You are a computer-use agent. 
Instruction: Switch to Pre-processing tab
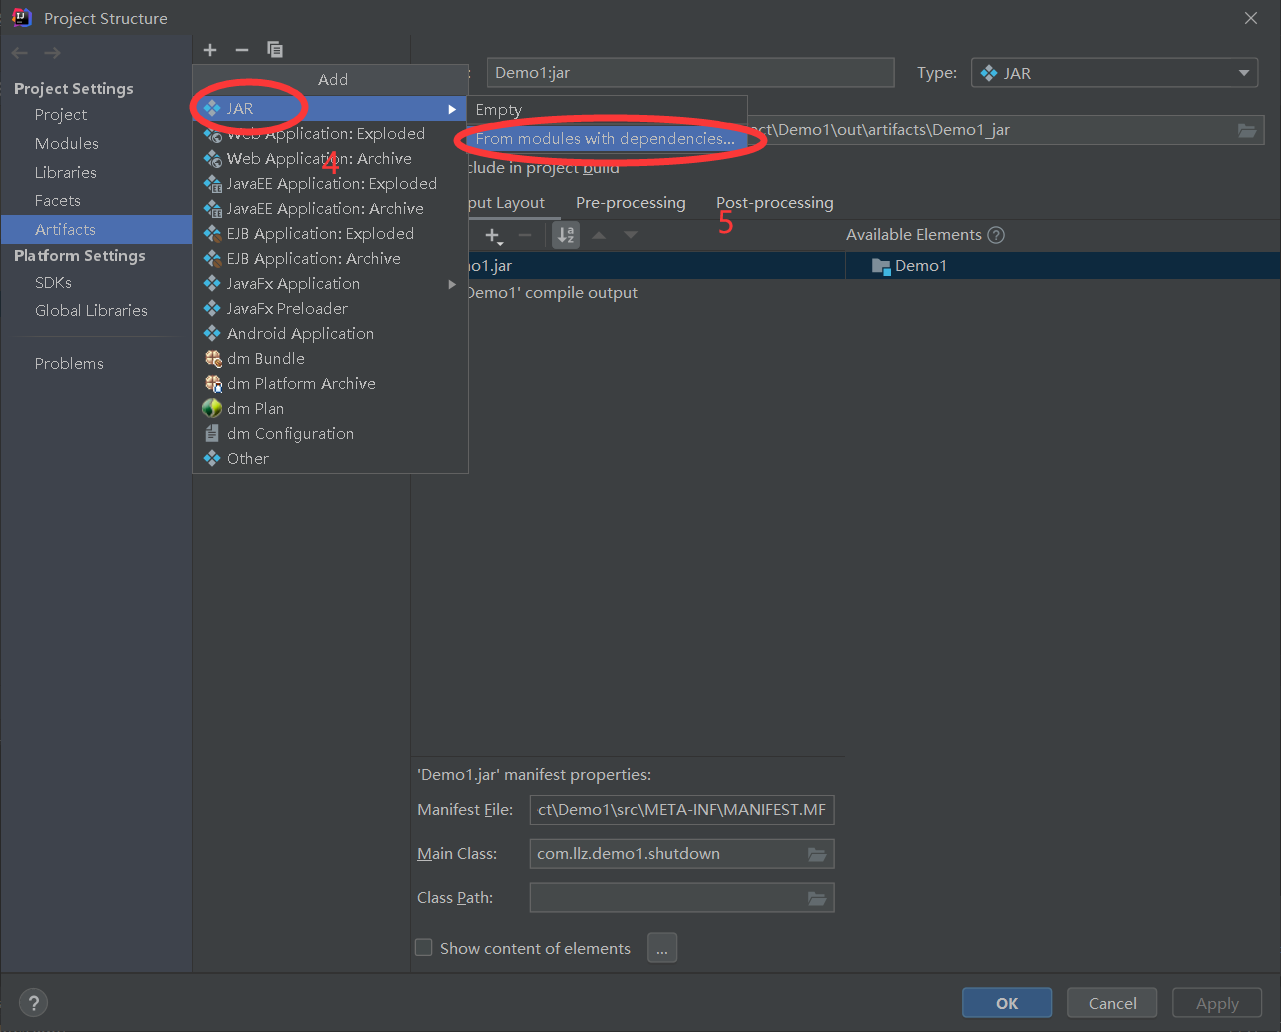tap(630, 202)
